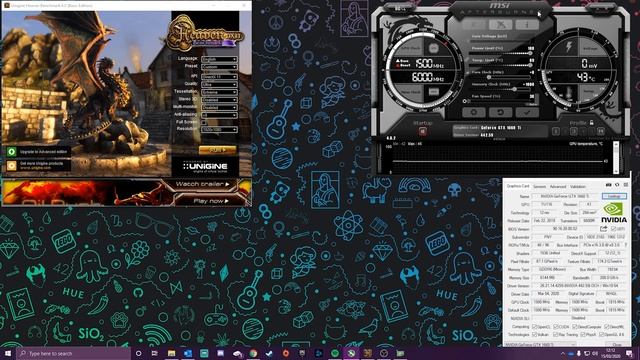Switch to GPU-Z Validation tab
The width and height of the screenshot is (640, 360).
point(578,186)
